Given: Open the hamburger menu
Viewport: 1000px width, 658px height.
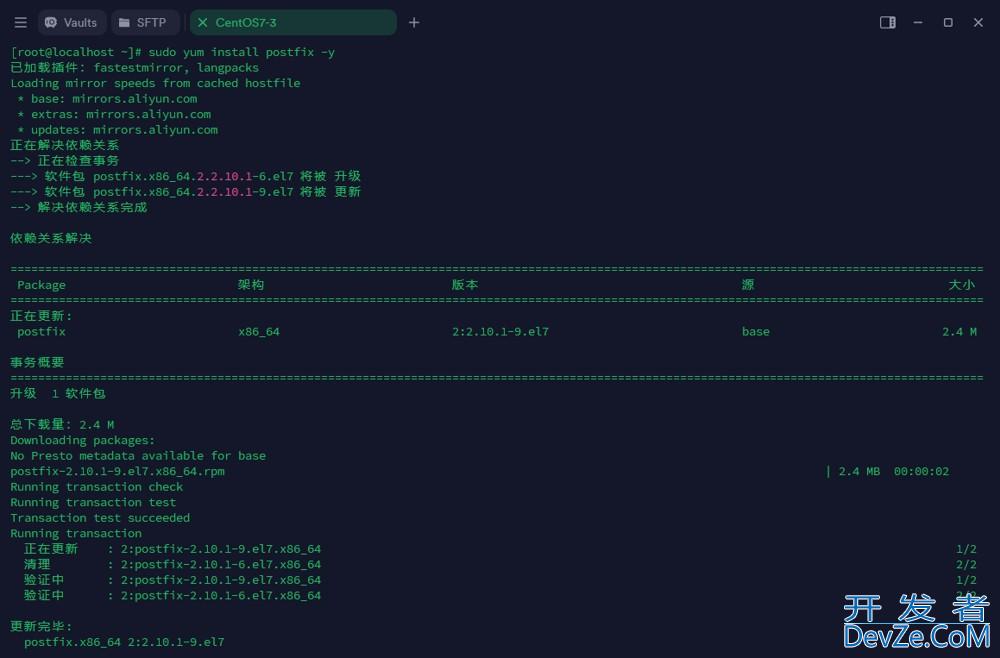Looking at the screenshot, I should pos(20,23).
